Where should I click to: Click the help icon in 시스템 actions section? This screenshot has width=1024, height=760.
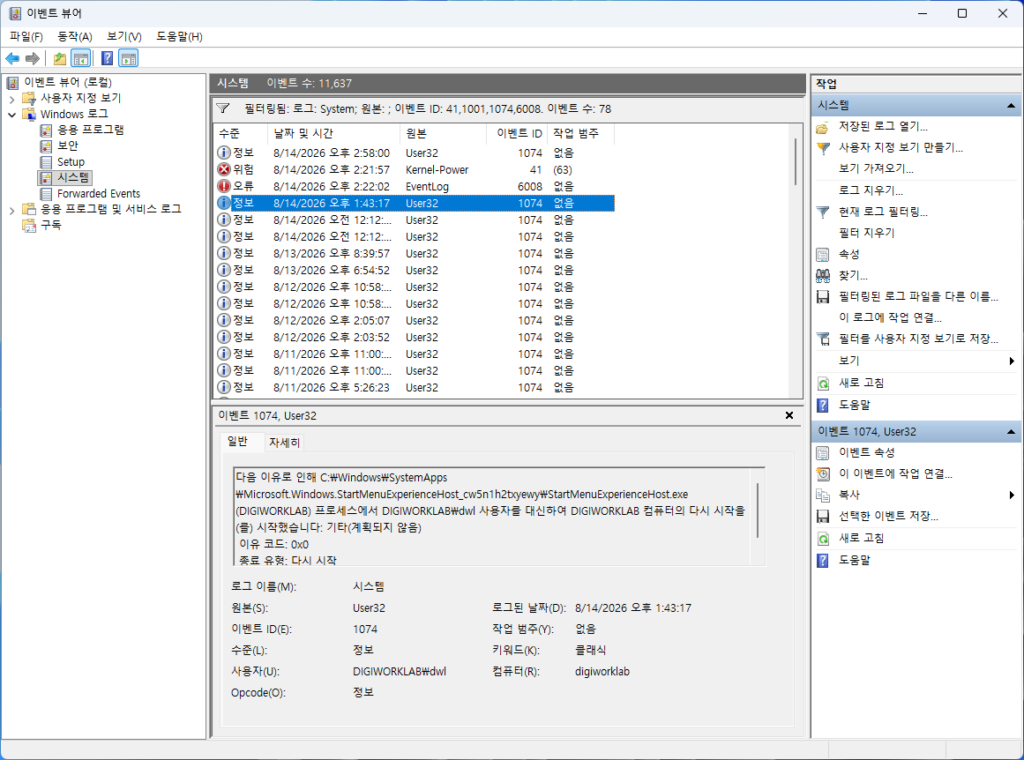pos(823,405)
